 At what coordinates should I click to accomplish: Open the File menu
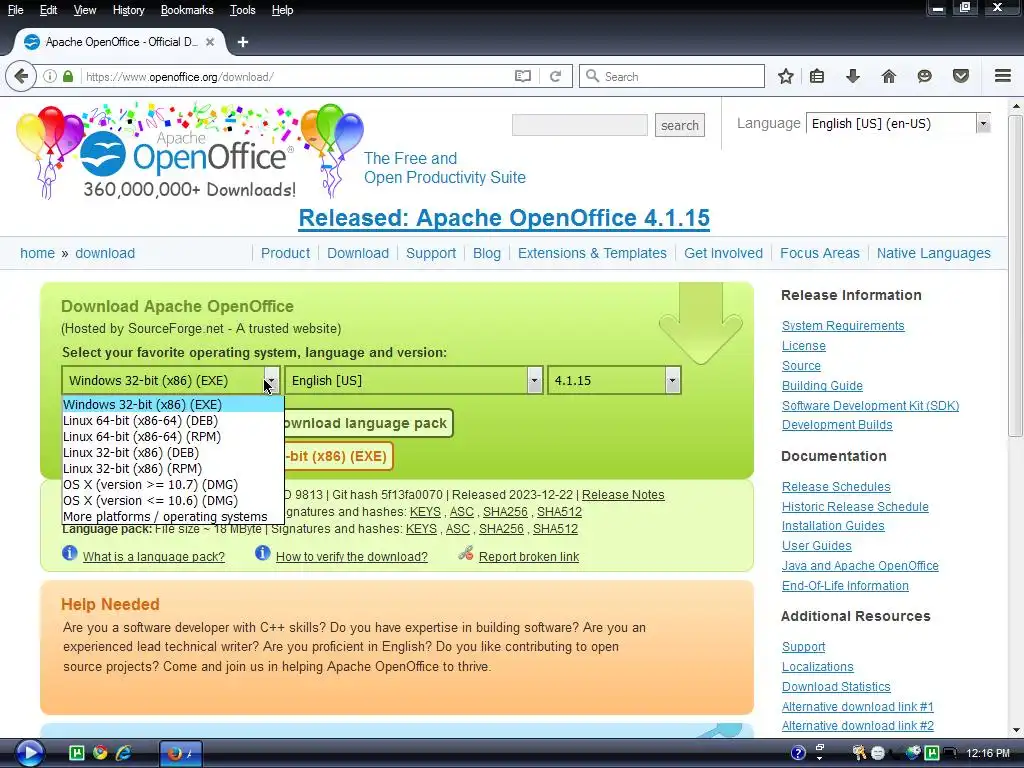click(x=16, y=10)
